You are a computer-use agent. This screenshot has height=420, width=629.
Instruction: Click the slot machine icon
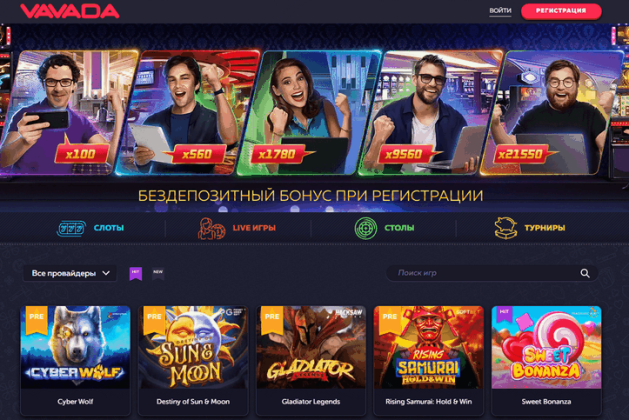pos(71,228)
